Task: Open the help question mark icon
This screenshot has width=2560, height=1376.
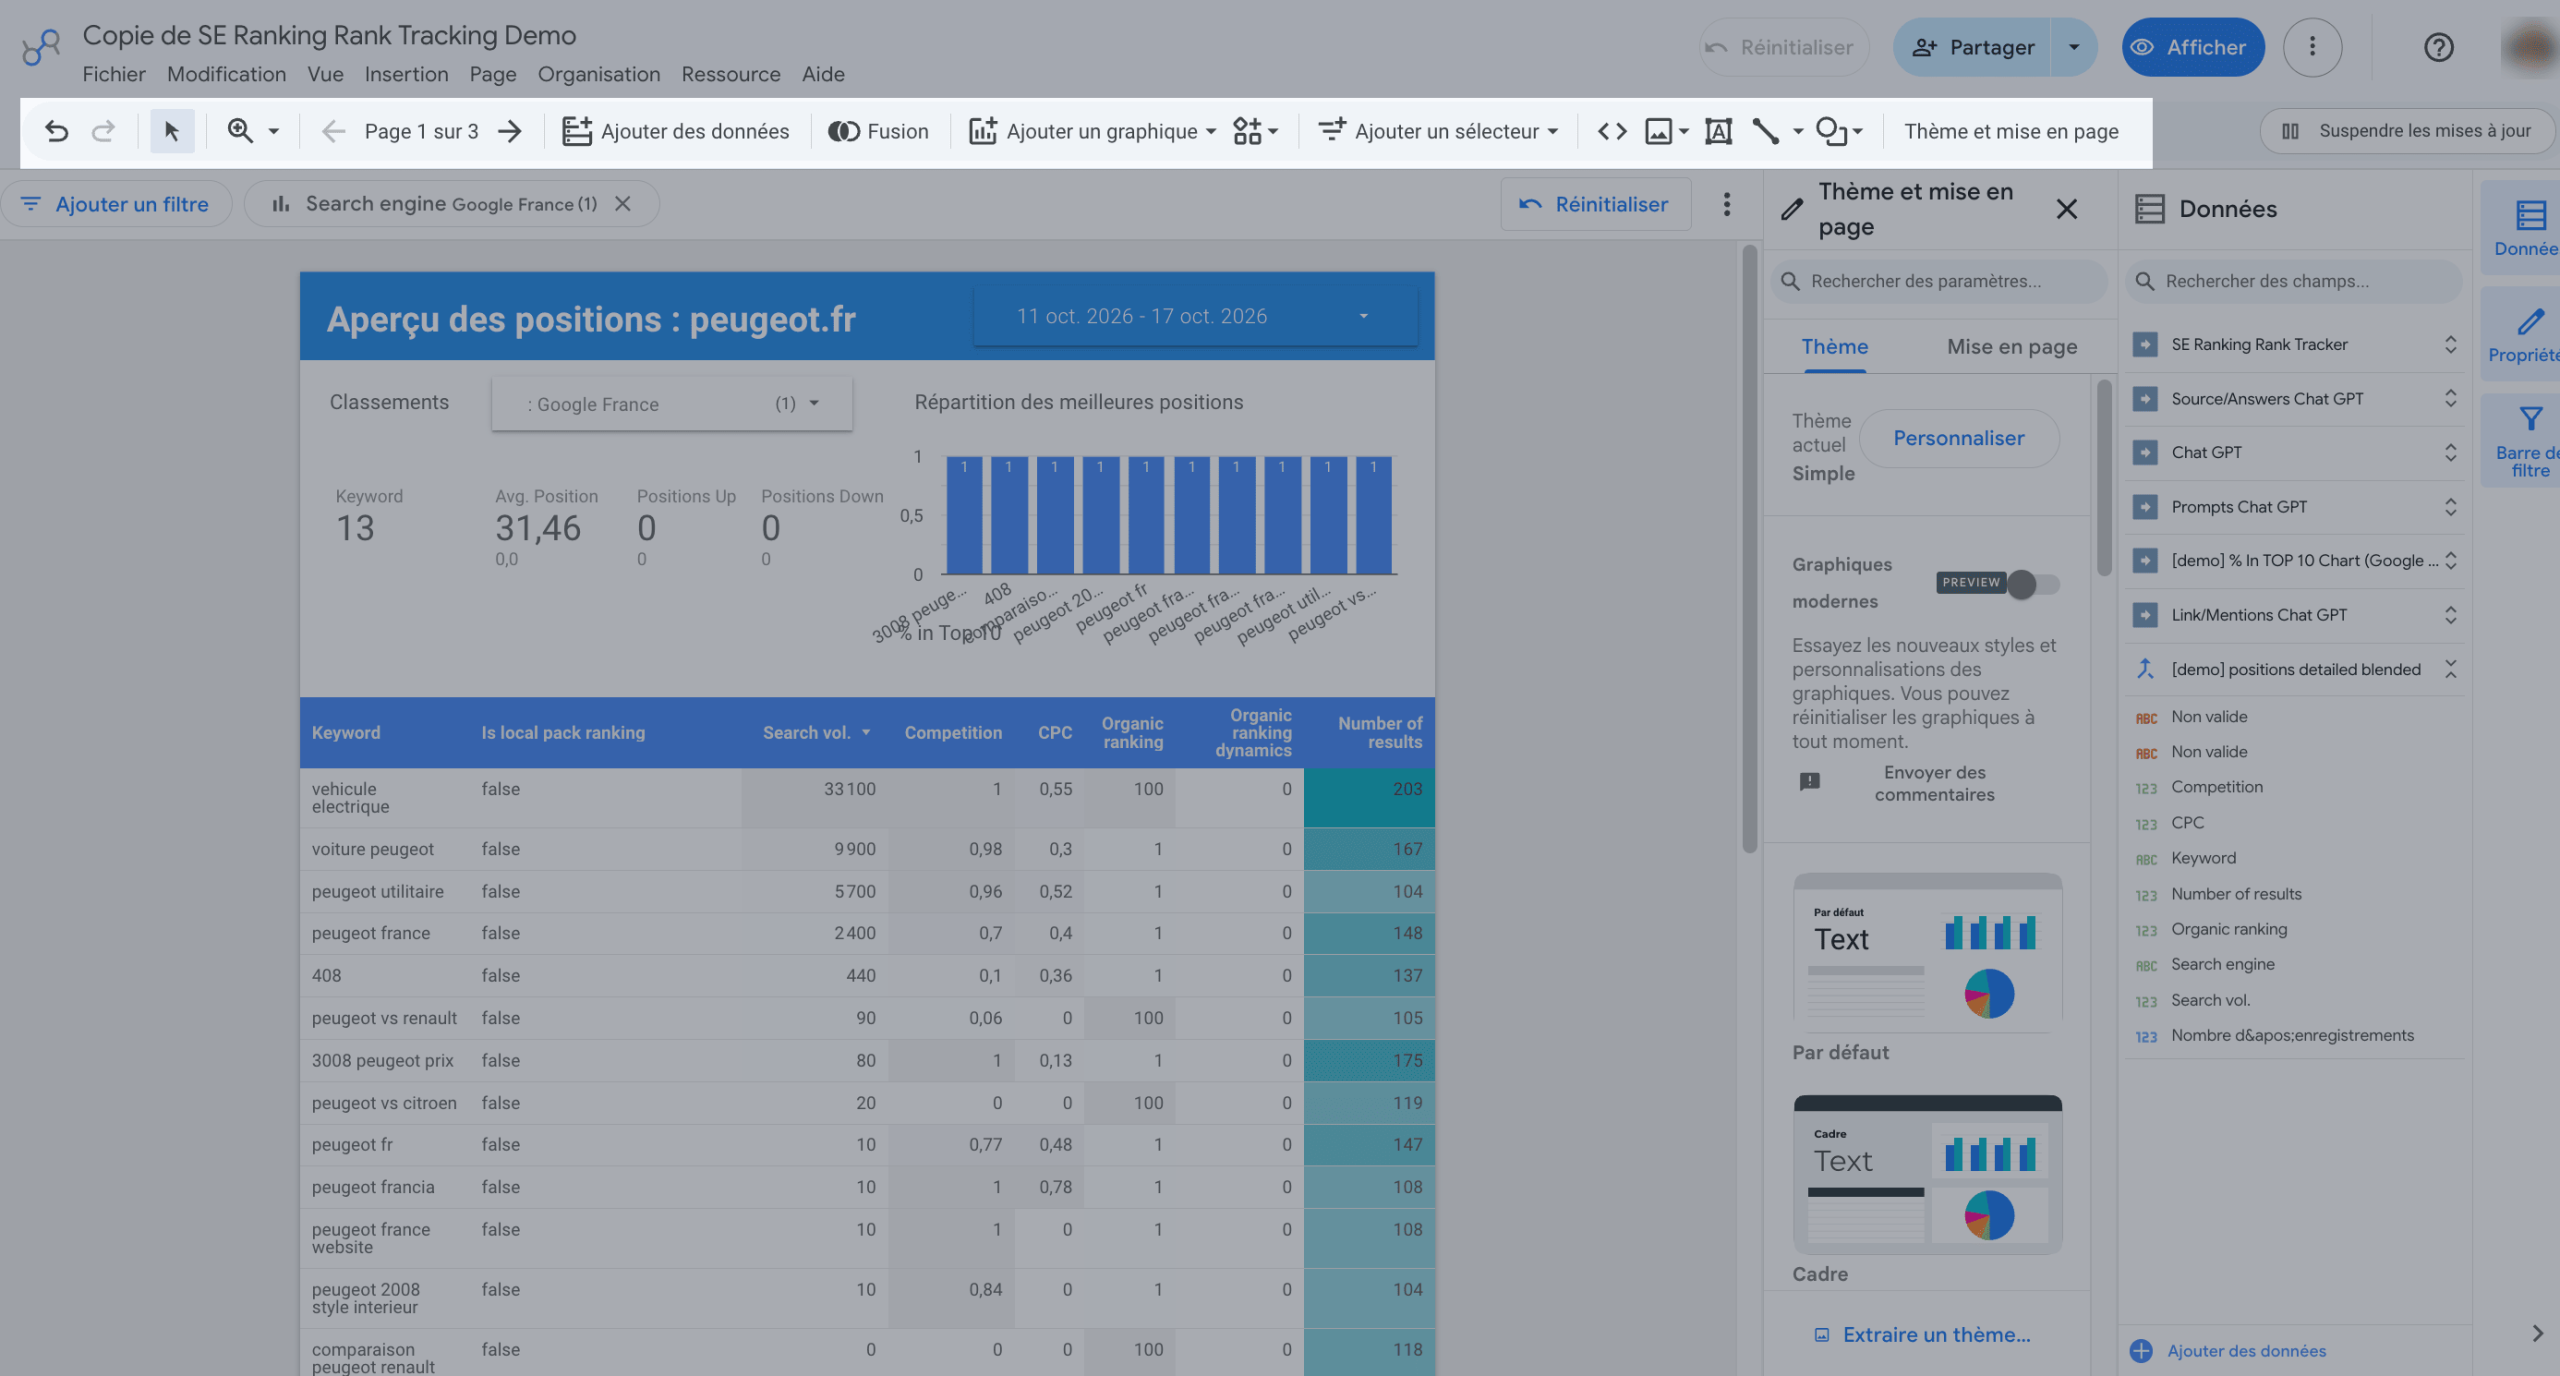Action: tap(2438, 47)
